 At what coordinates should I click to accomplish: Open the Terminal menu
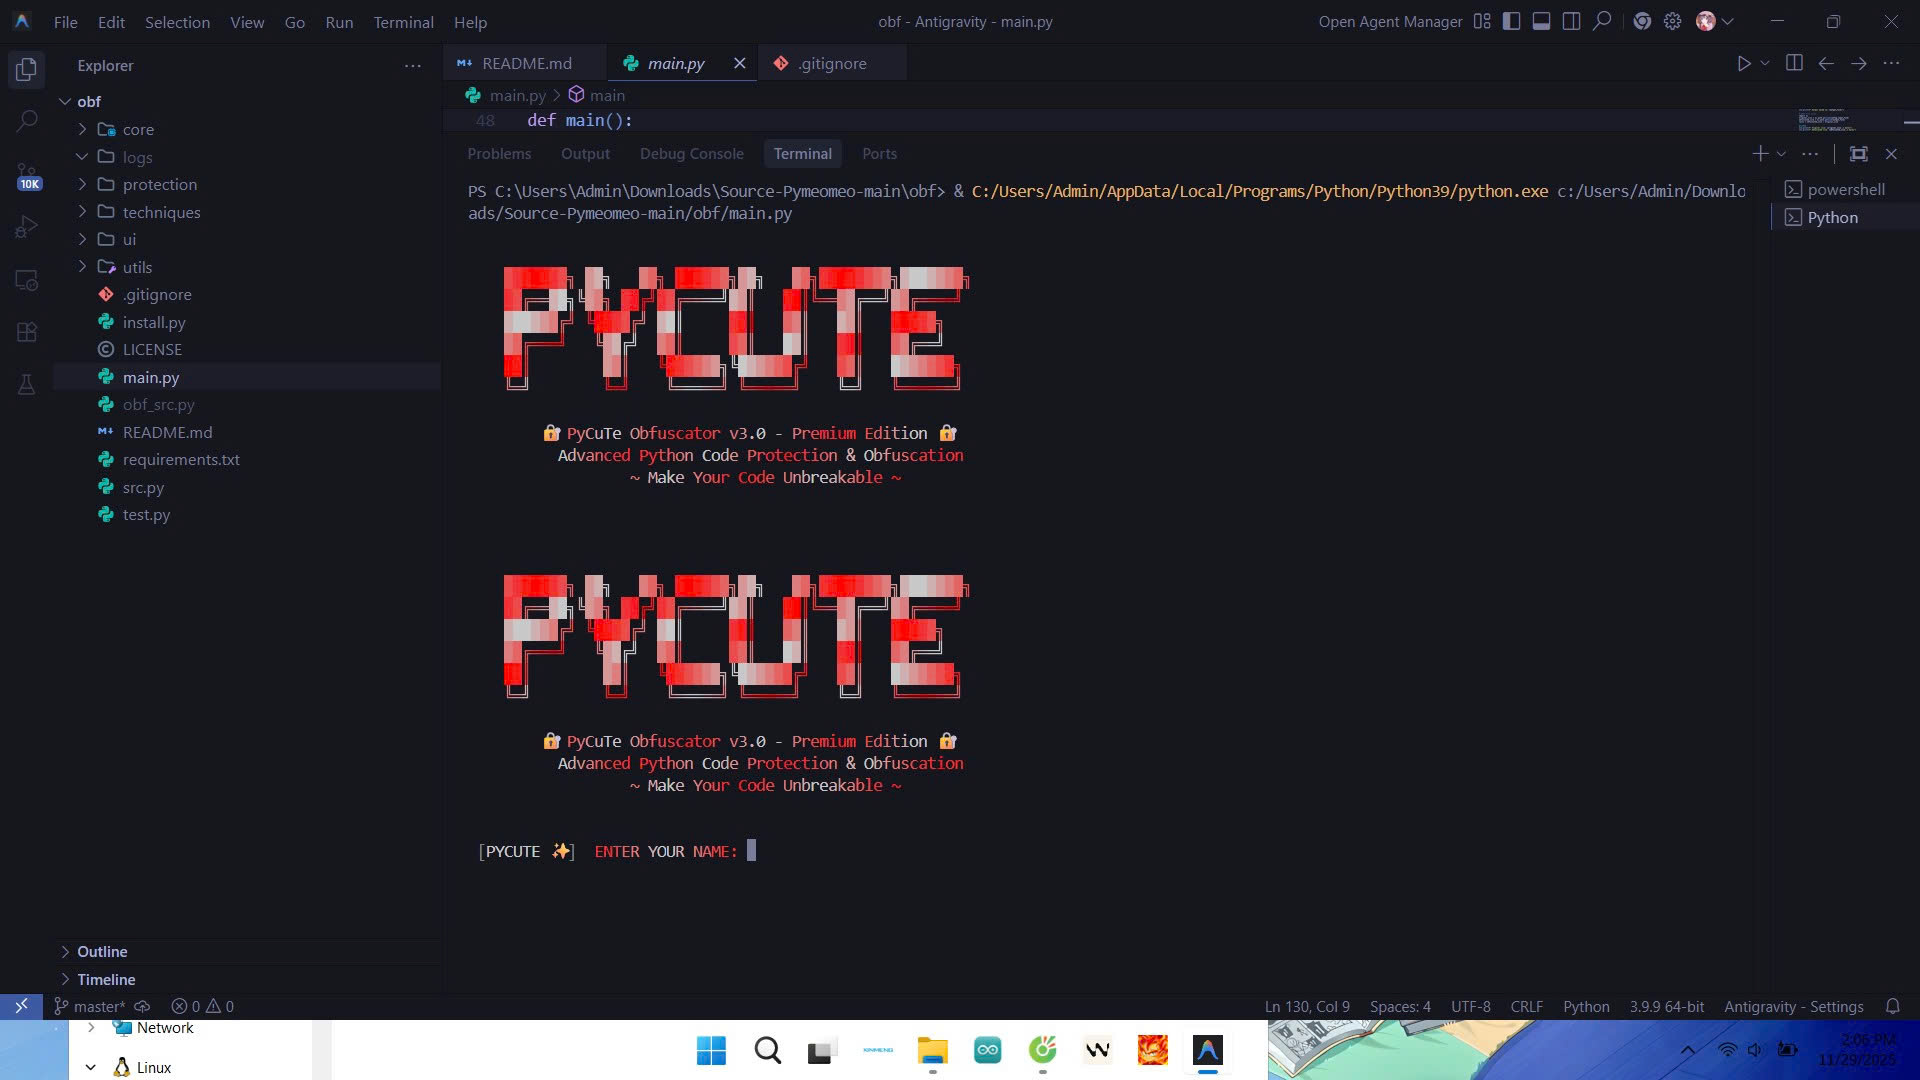click(403, 22)
